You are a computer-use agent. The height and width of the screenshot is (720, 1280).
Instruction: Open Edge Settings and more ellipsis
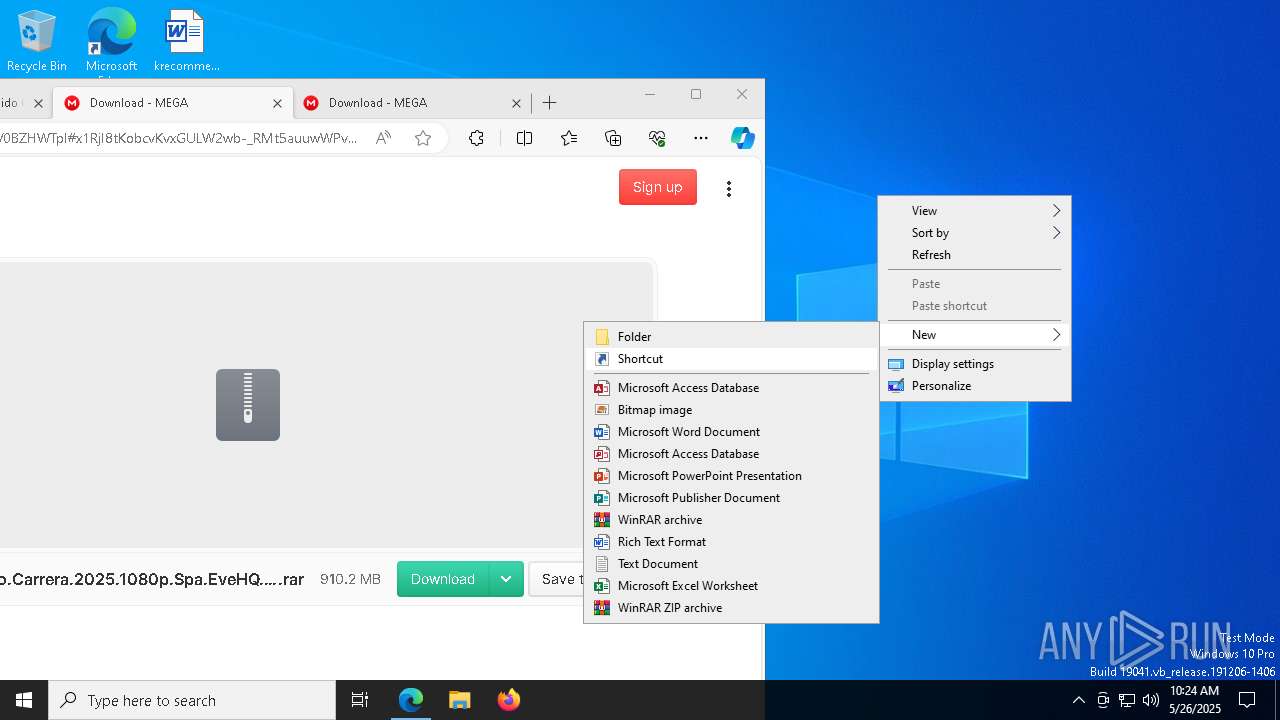tap(701, 138)
